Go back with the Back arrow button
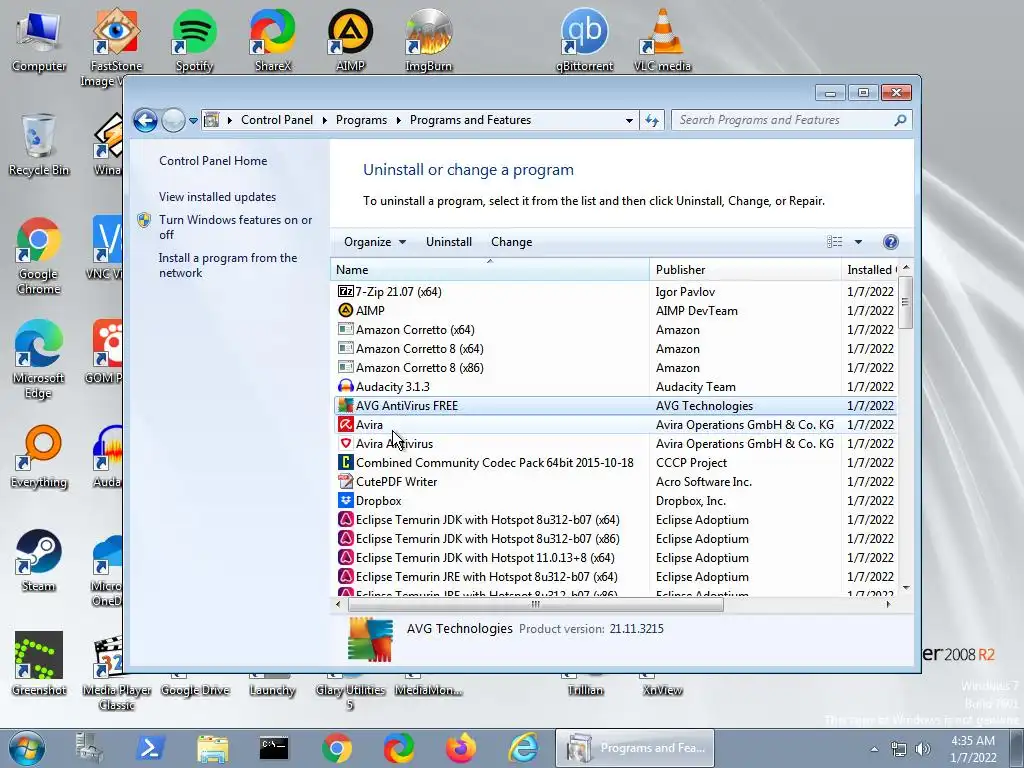The width and height of the screenshot is (1024, 768). click(145, 120)
